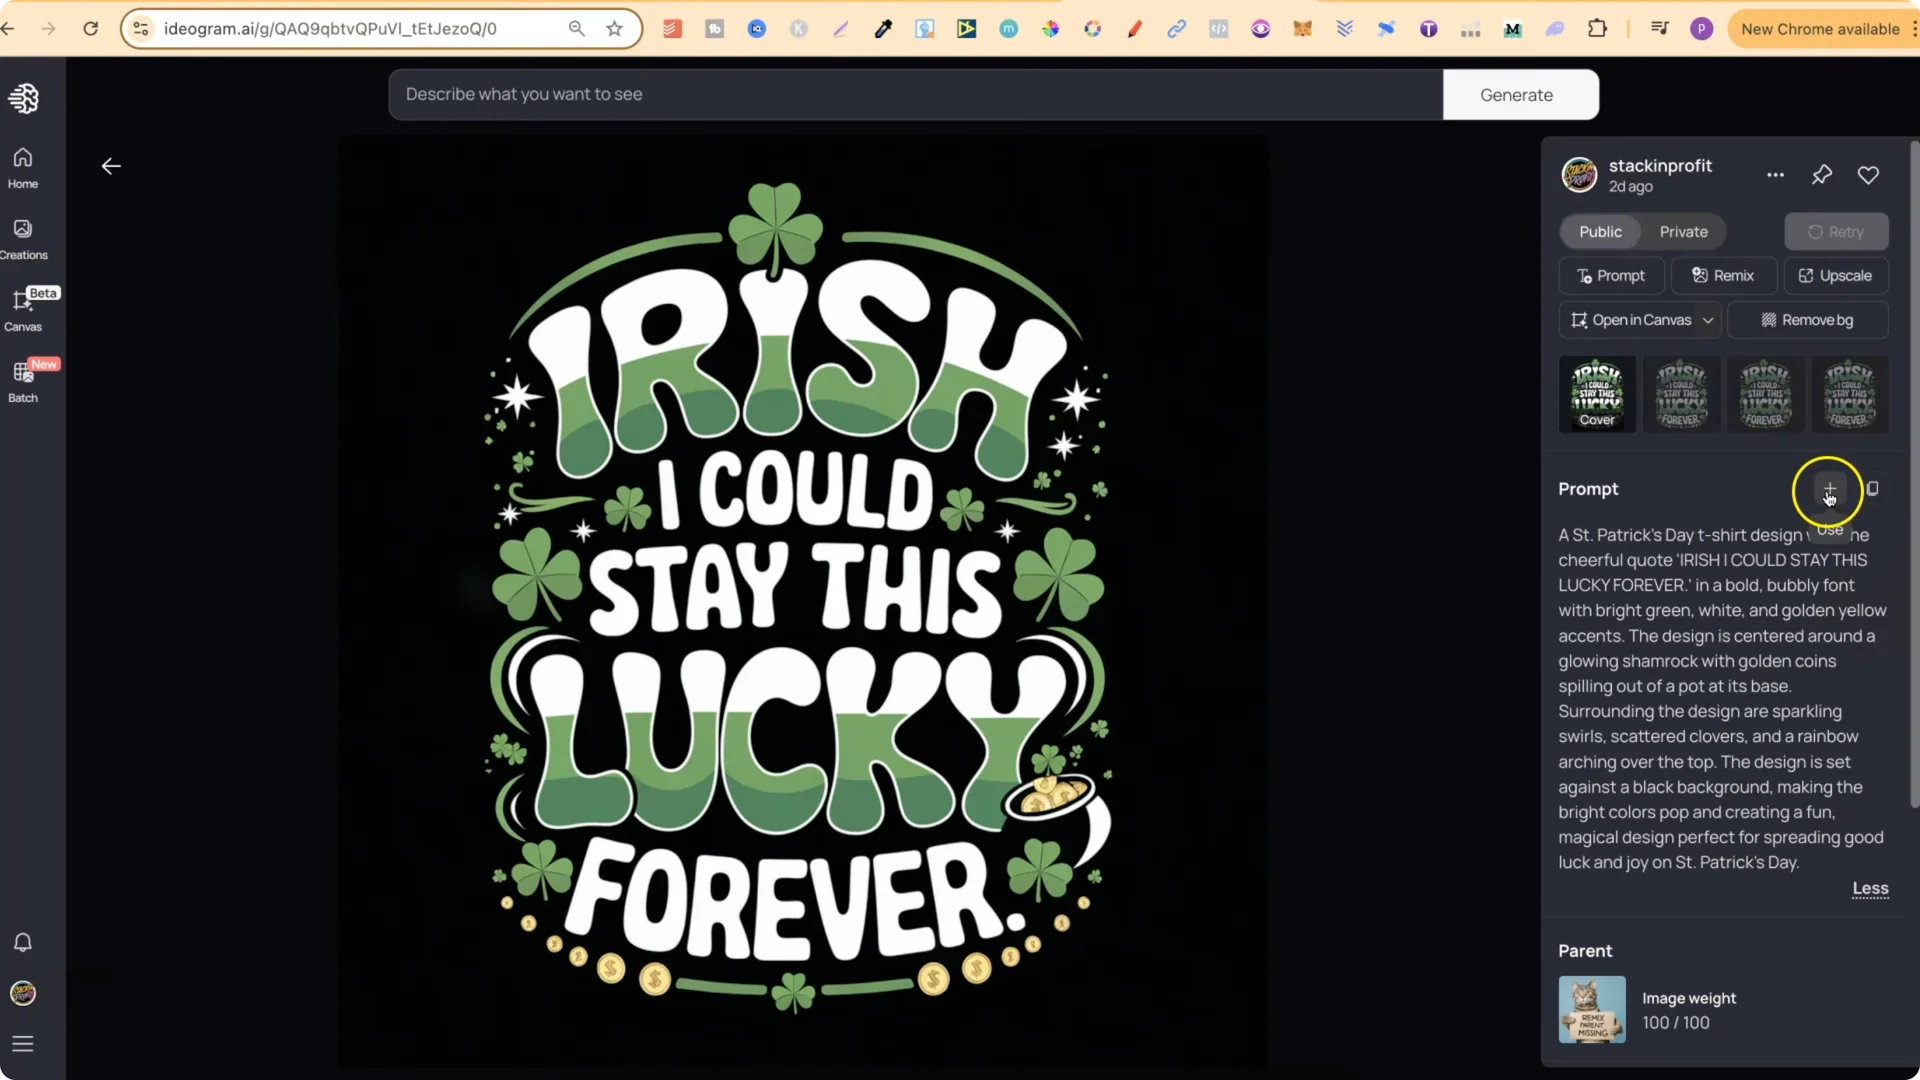
Task: Switch visibility to Private
Action: 1684,231
